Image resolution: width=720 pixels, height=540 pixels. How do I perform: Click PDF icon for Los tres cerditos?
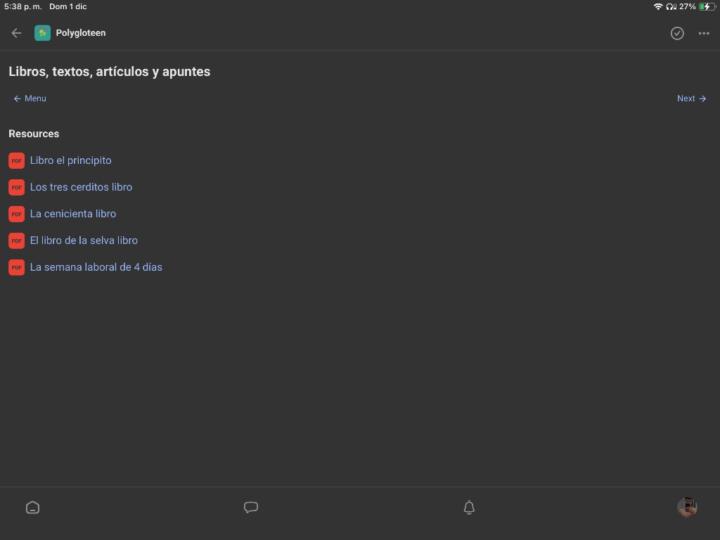click(x=17, y=187)
